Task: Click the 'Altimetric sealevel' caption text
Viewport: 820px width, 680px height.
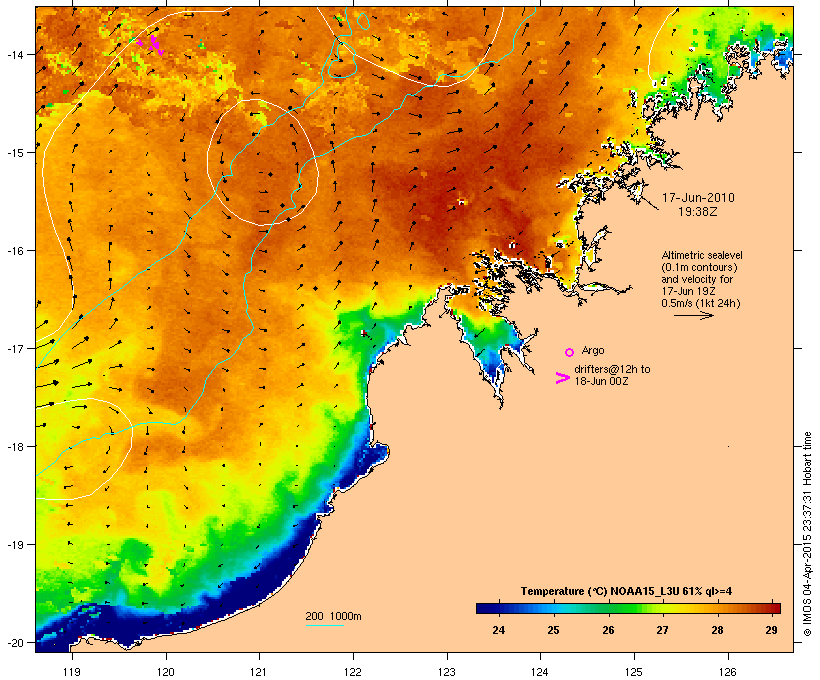Action: (702, 255)
